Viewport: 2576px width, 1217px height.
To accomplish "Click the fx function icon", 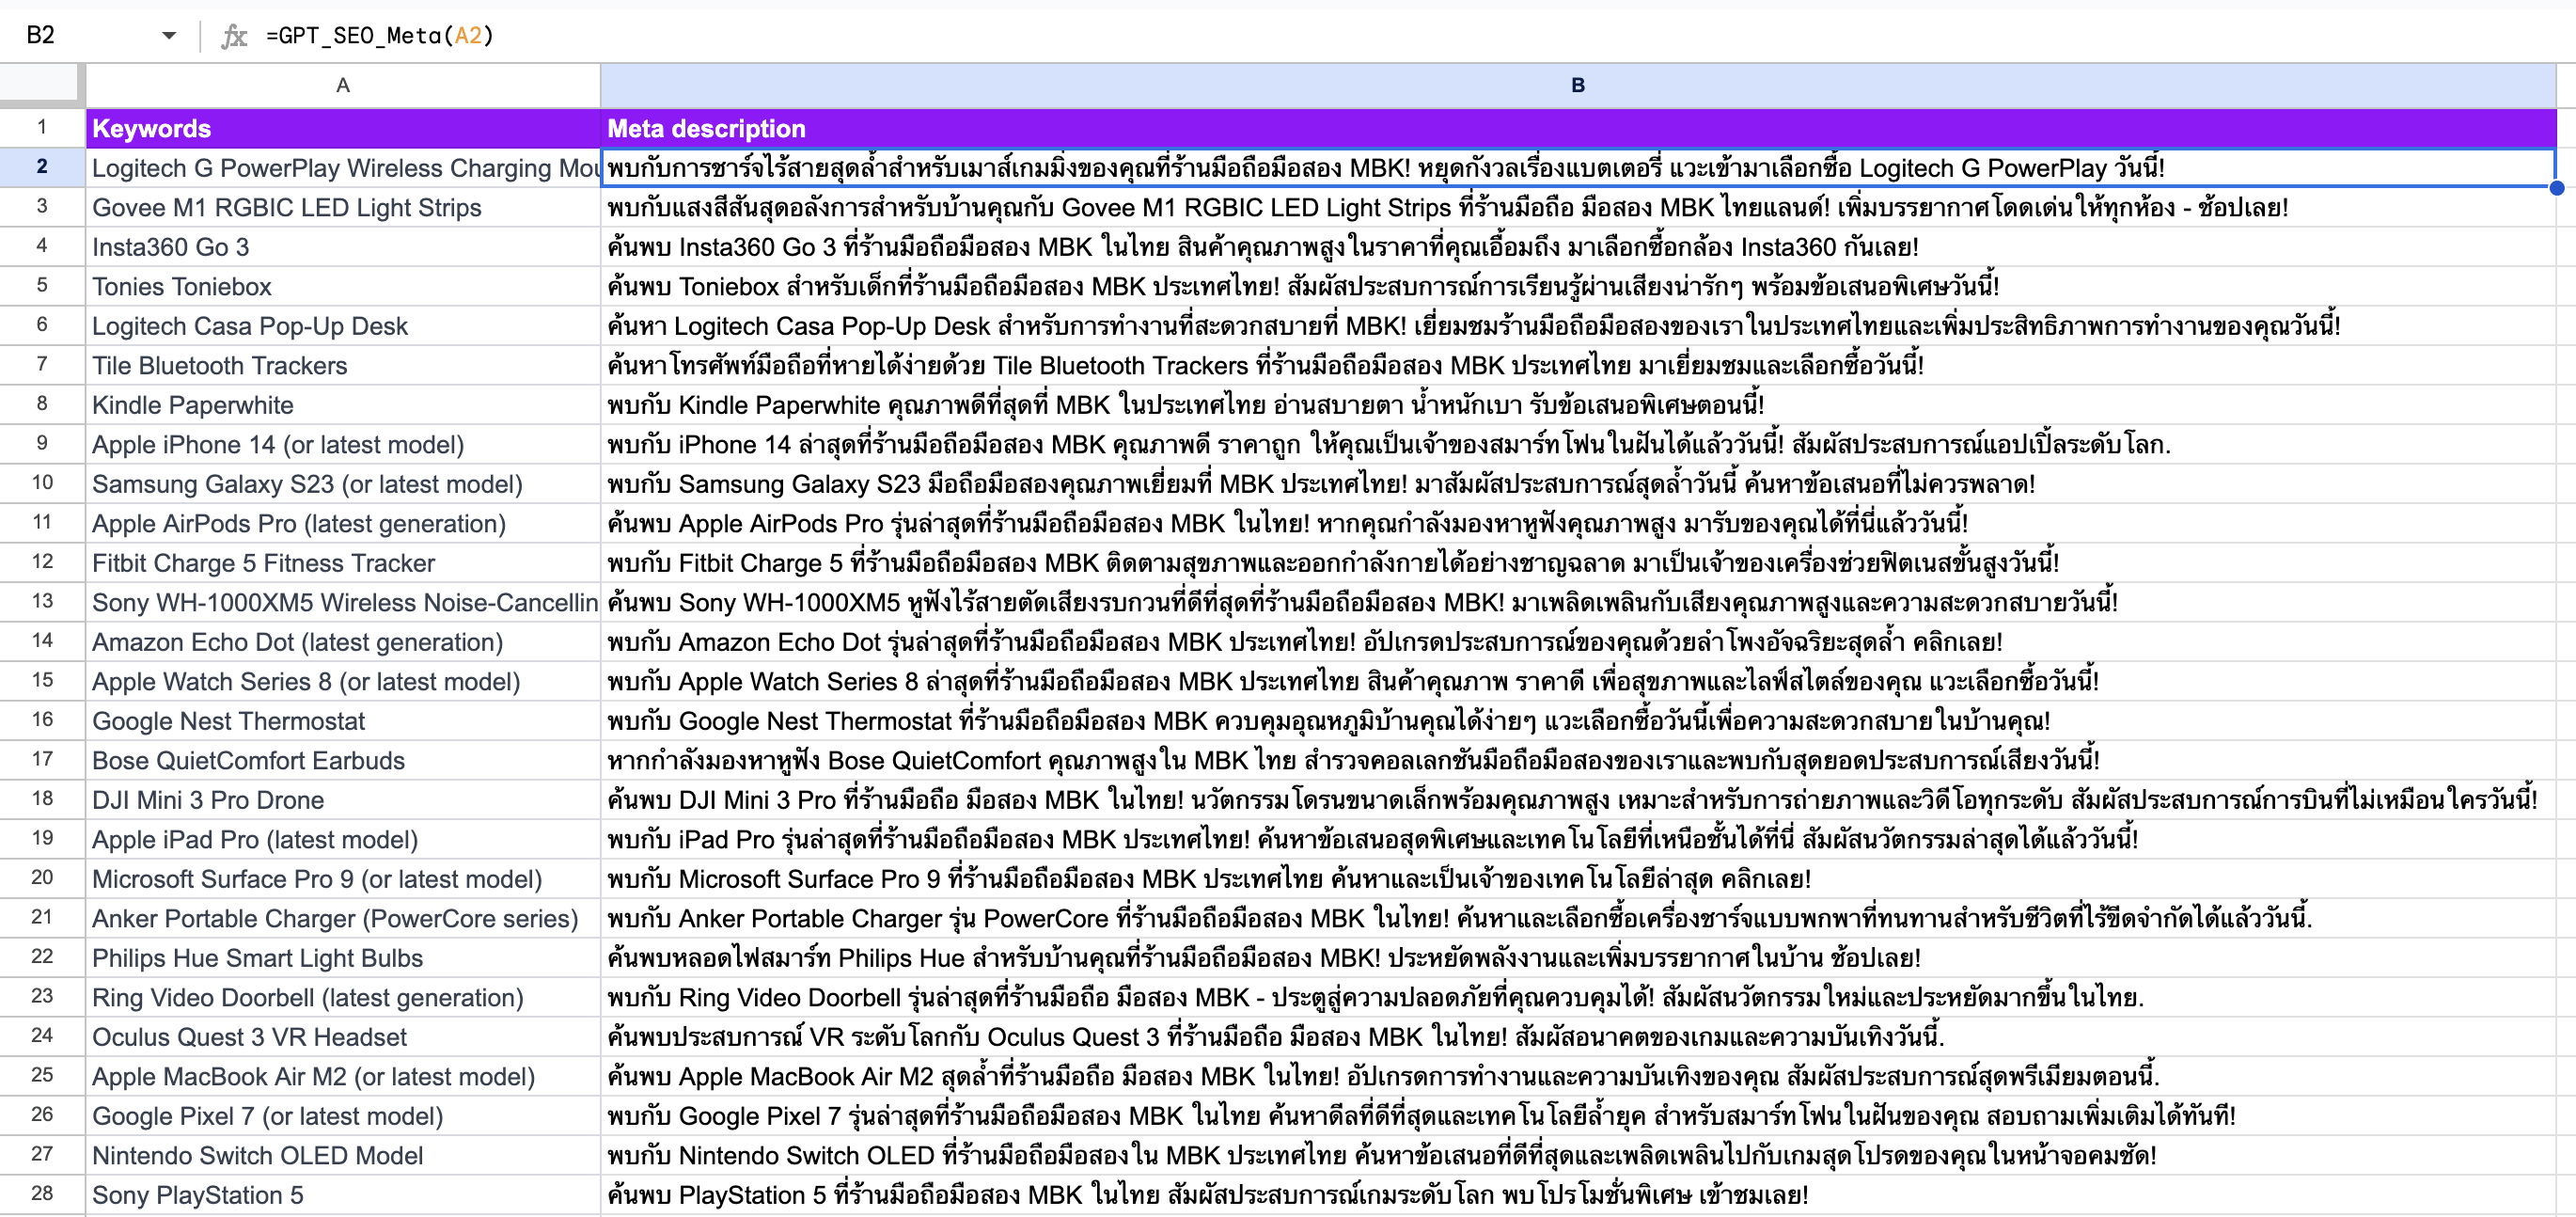I will click(x=233, y=36).
